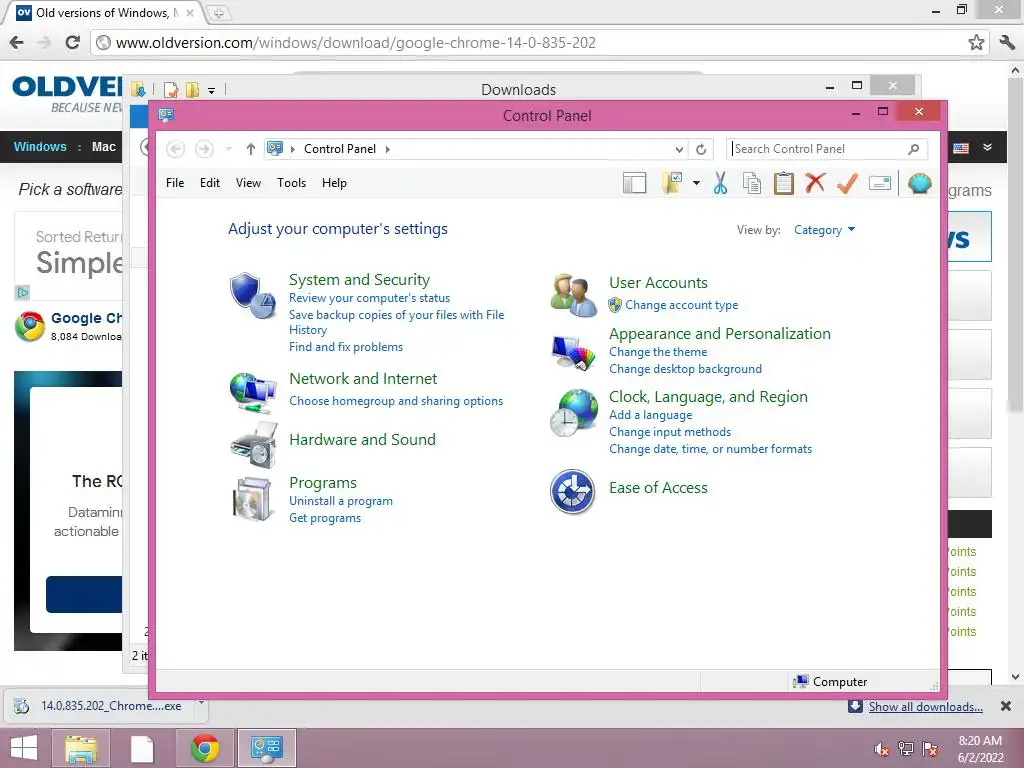This screenshot has height=768, width=1024.
Task: Open a new Chrome tab
Action: (219, 13)
